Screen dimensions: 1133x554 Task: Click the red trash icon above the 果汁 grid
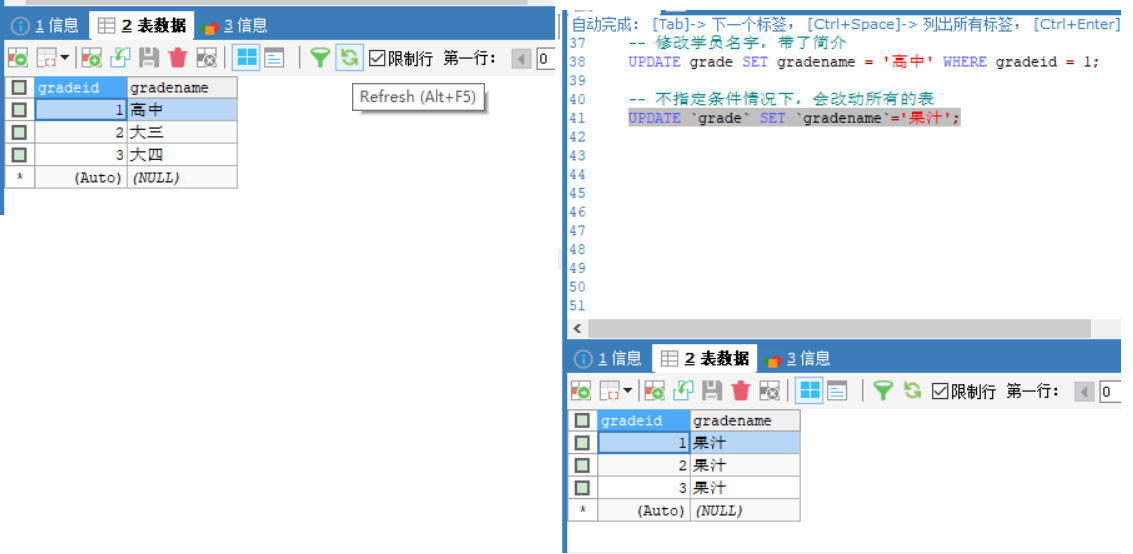click(x=740, y=391)
